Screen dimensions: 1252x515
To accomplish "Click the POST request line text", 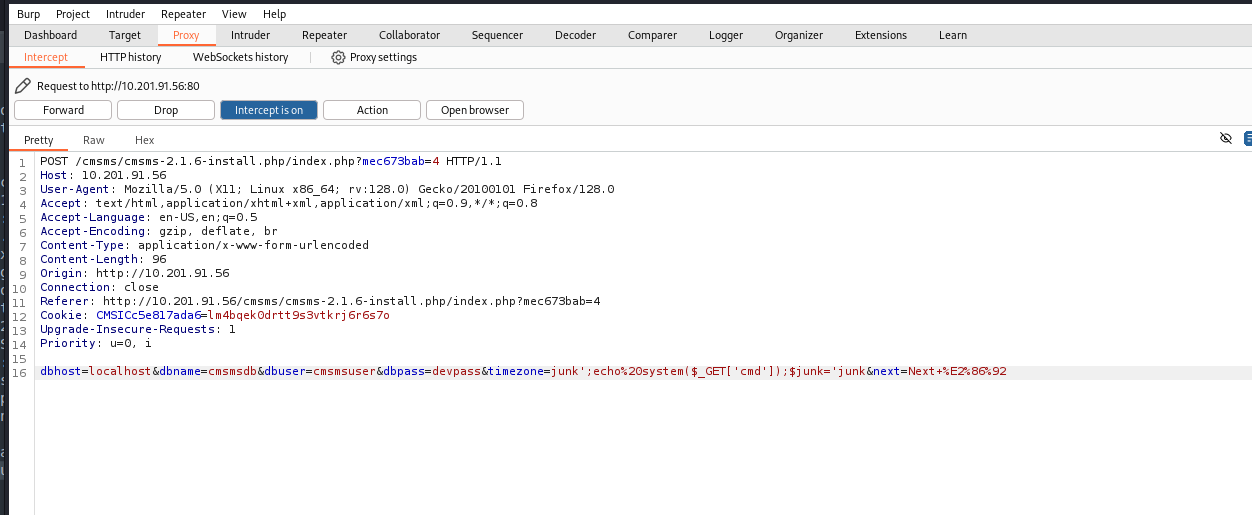I will tap(271, 161).
